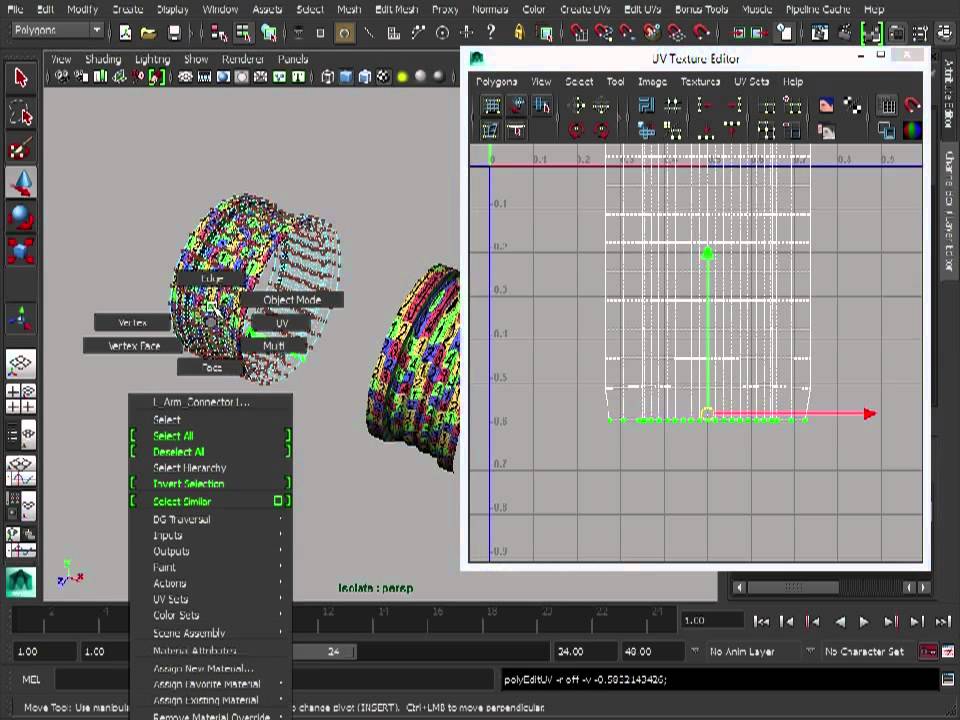960x720 pixels.
Task: Click the playback end time field 24.00
Action: coord(585,651)
